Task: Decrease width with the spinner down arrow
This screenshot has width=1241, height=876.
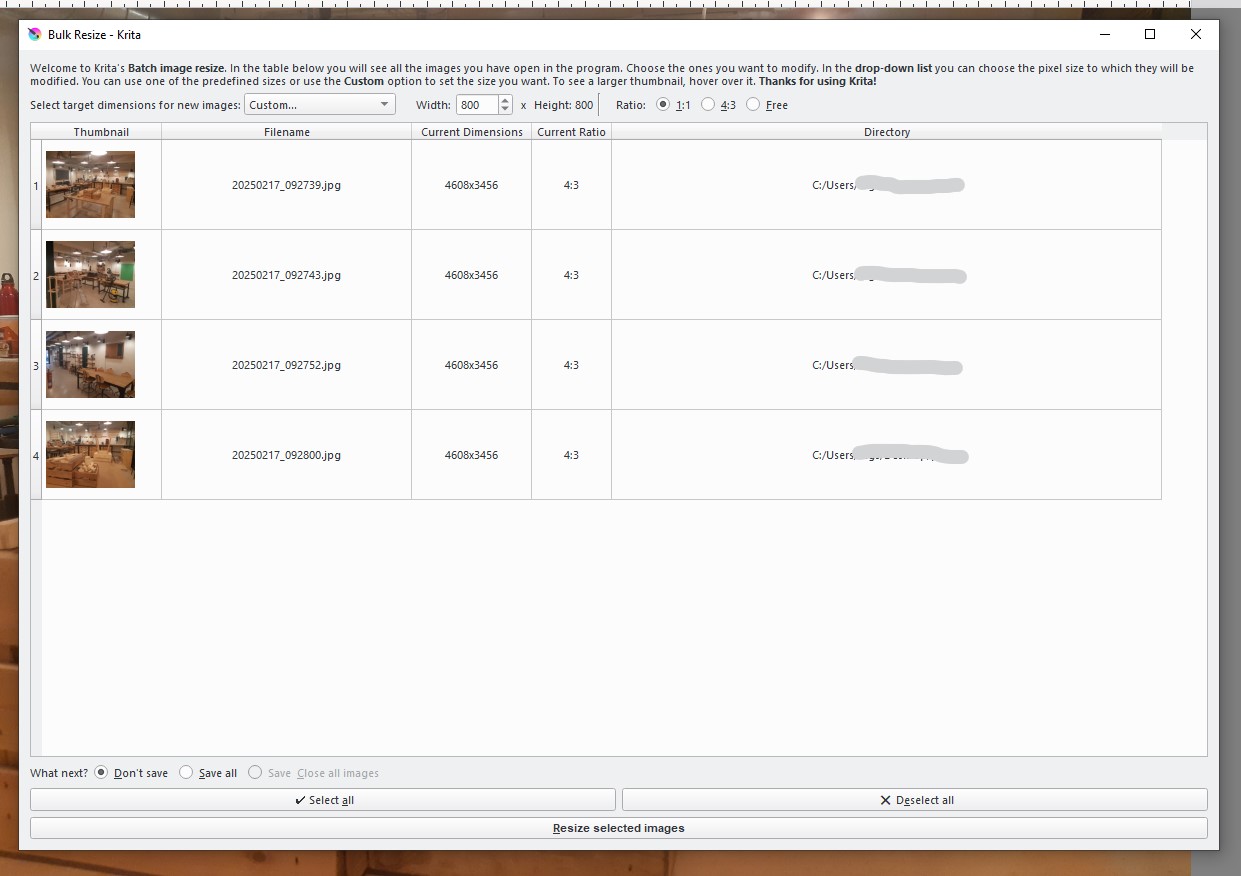Action: (505, 110)
